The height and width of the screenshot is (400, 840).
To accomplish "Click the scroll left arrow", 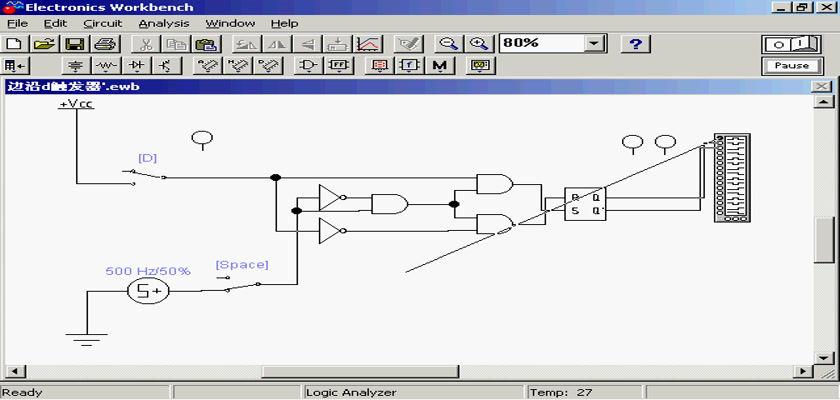I will click(x=13, y=372).
